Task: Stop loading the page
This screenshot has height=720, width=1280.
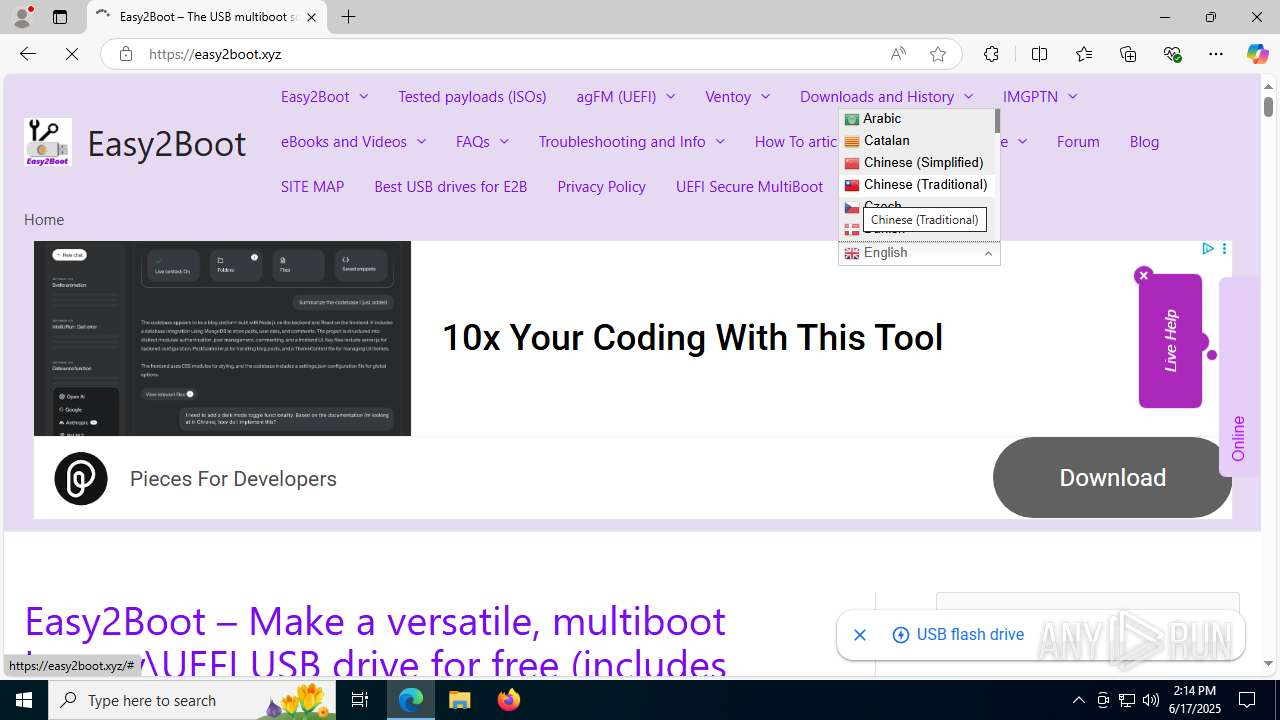Action: (x=72, y=54)
